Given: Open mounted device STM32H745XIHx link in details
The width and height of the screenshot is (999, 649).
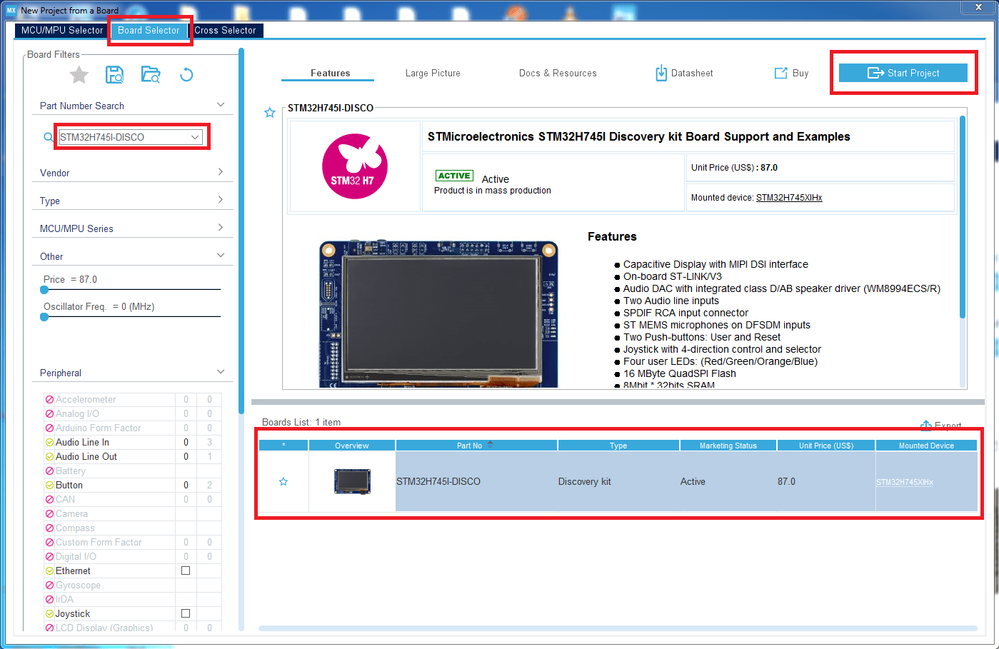Looking at the screenshot, I should 789,197.
